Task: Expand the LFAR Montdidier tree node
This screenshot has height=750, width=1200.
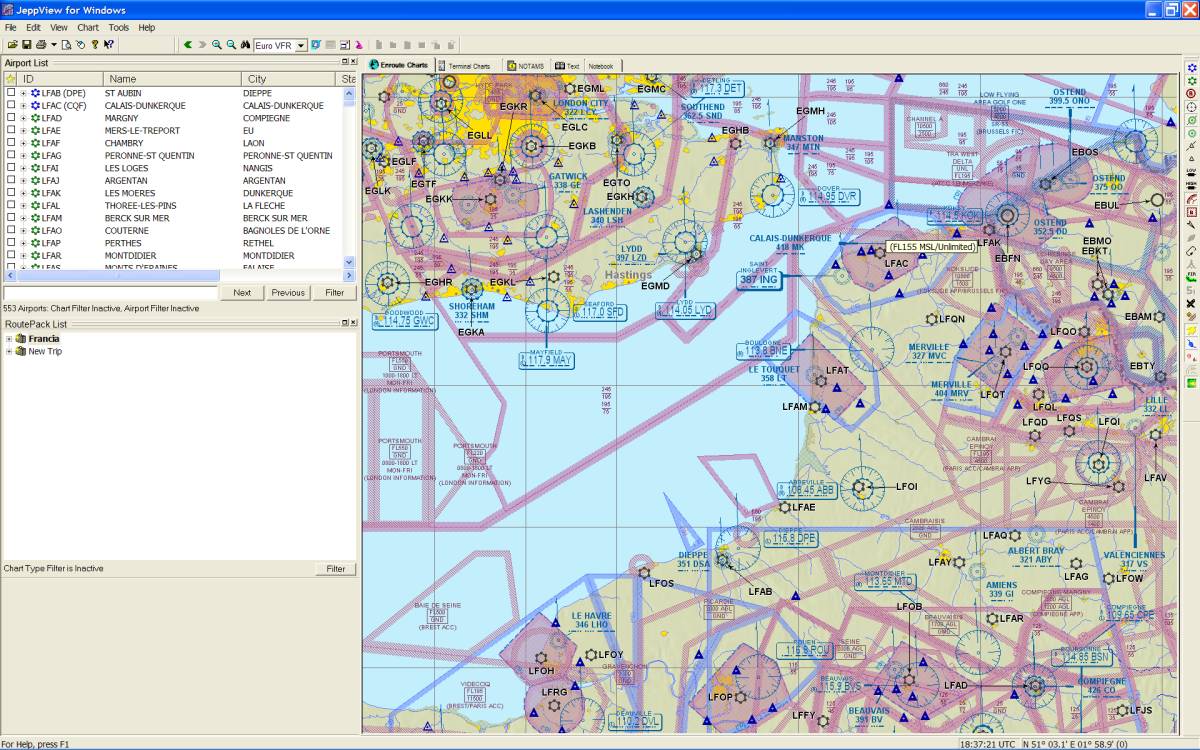Action: click(23, 255)
